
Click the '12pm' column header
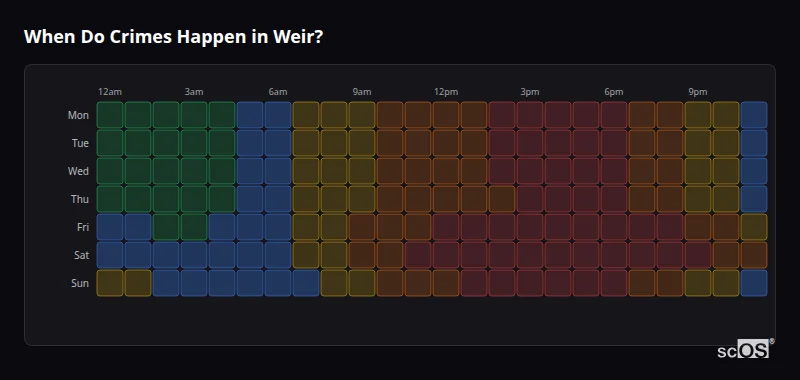coord(446,92)
